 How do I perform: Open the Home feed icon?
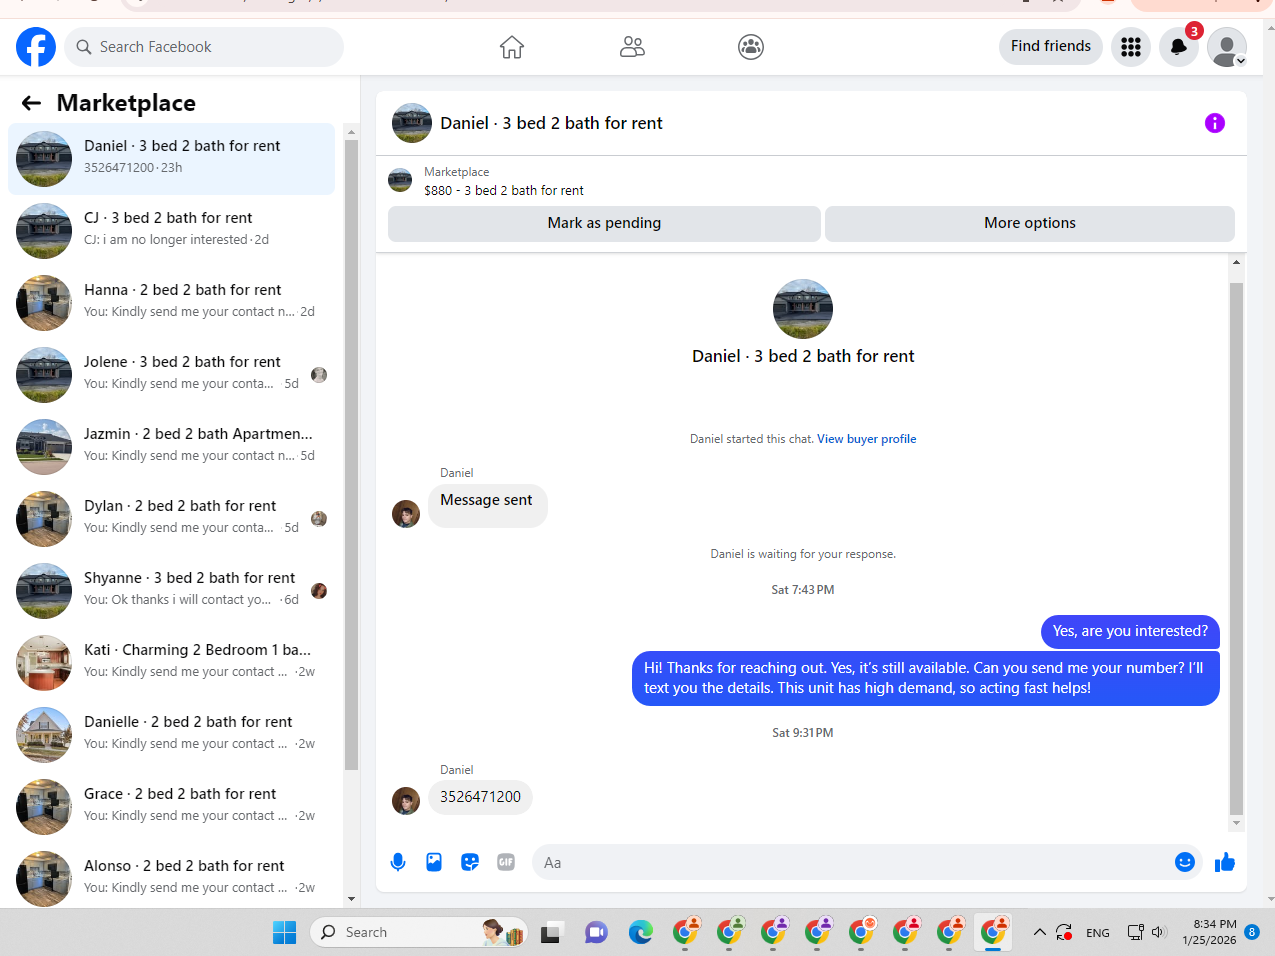[512, 47]
